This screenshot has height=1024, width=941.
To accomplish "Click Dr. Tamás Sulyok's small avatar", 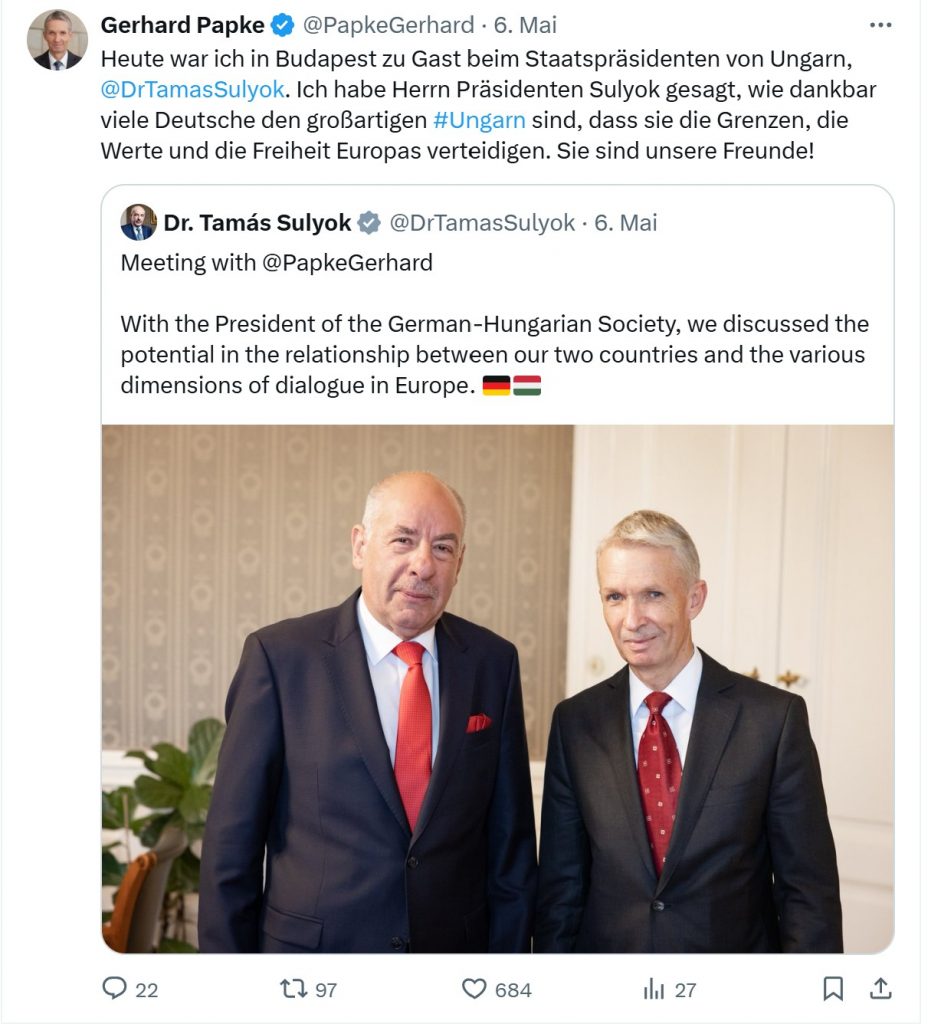I will click(138, 222).
